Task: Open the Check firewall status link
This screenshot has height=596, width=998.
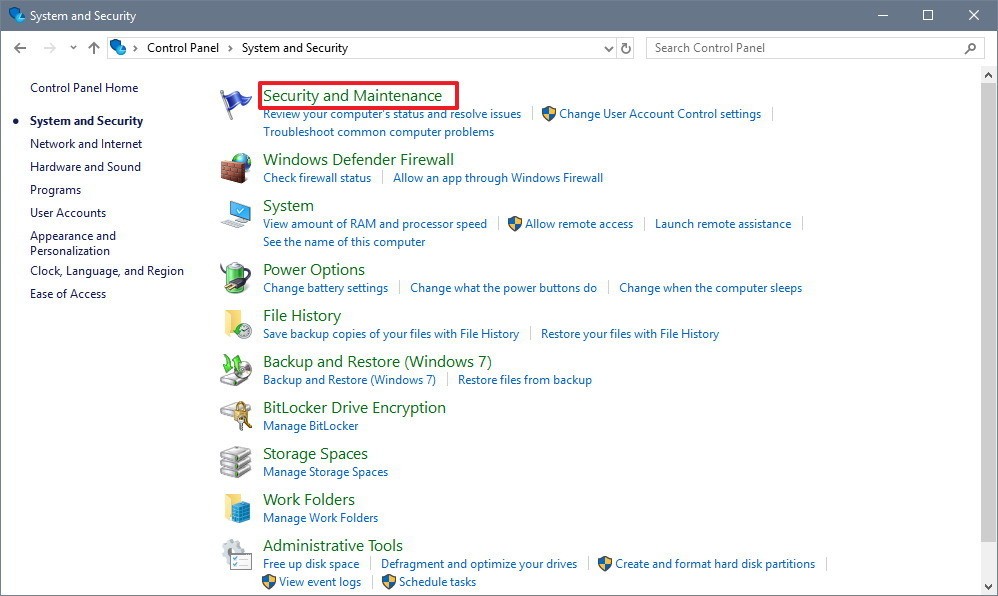Action: (x=316, y=178)
